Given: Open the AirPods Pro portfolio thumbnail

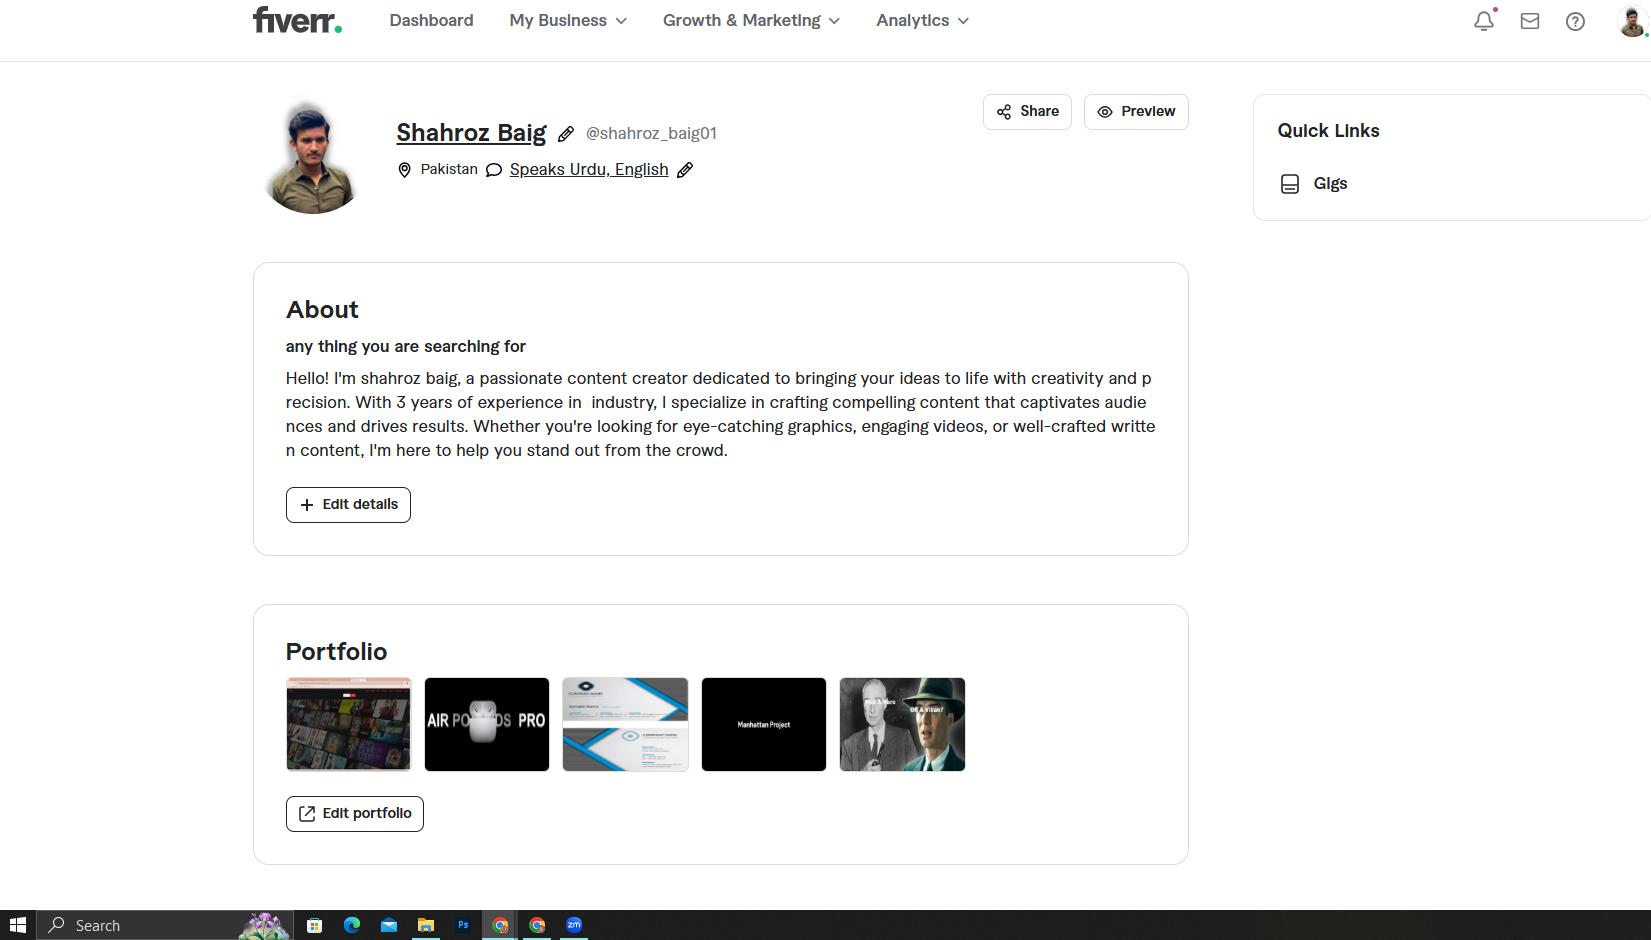Looking at the screenshot, I should point(487,725).
